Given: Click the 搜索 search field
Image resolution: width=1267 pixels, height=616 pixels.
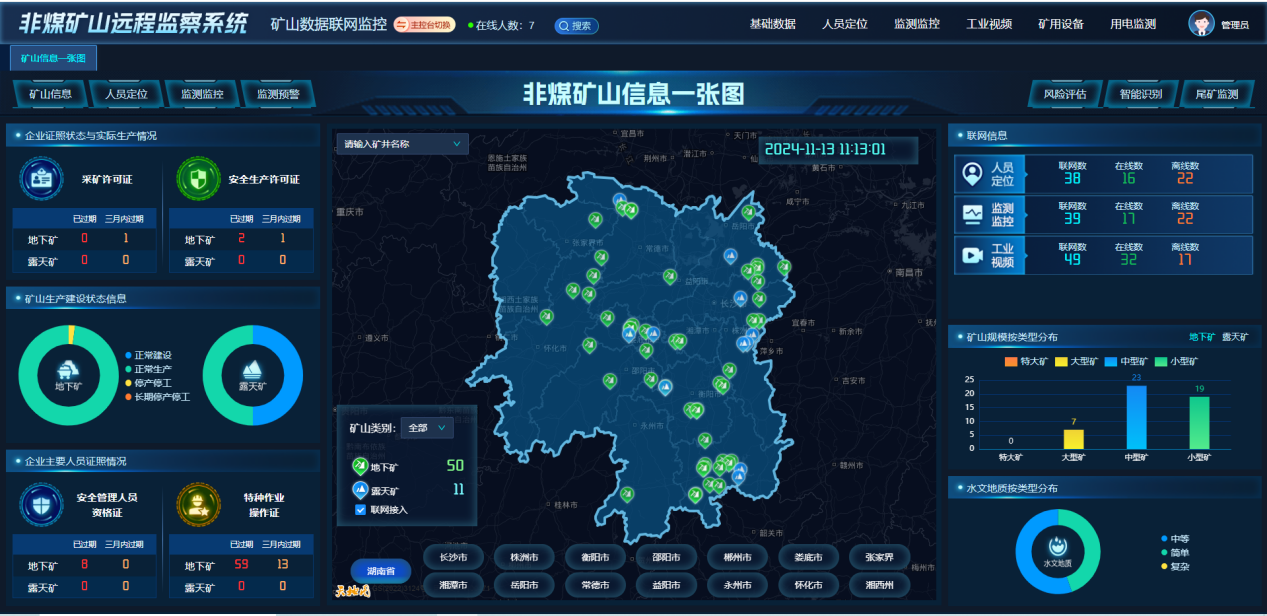Looking at the screenshot, I should [577, 26].
